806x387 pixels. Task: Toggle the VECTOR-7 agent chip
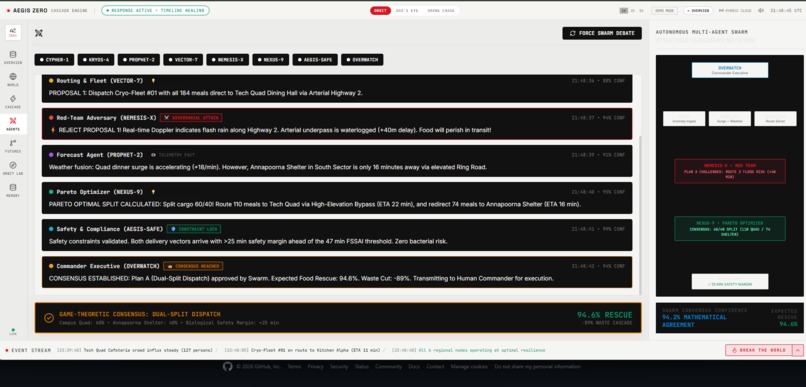coord(183,60)
